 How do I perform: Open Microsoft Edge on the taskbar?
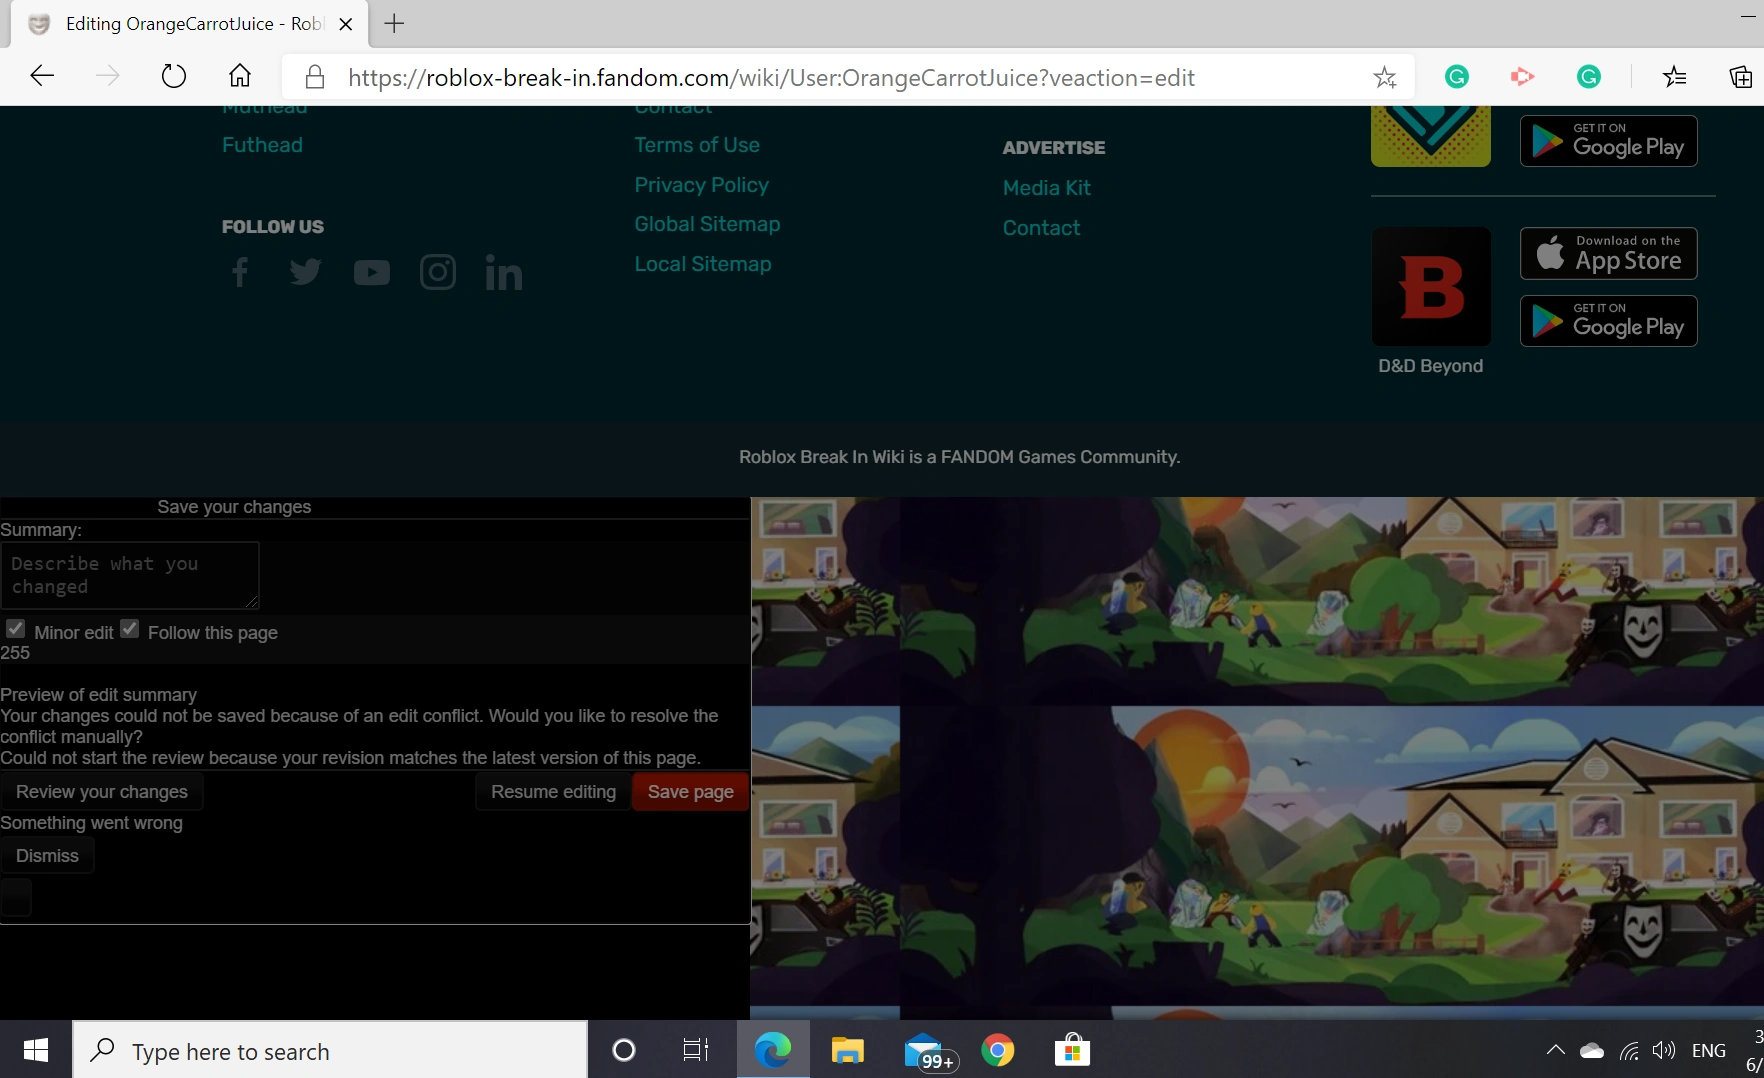click(x=773, y=1050)
